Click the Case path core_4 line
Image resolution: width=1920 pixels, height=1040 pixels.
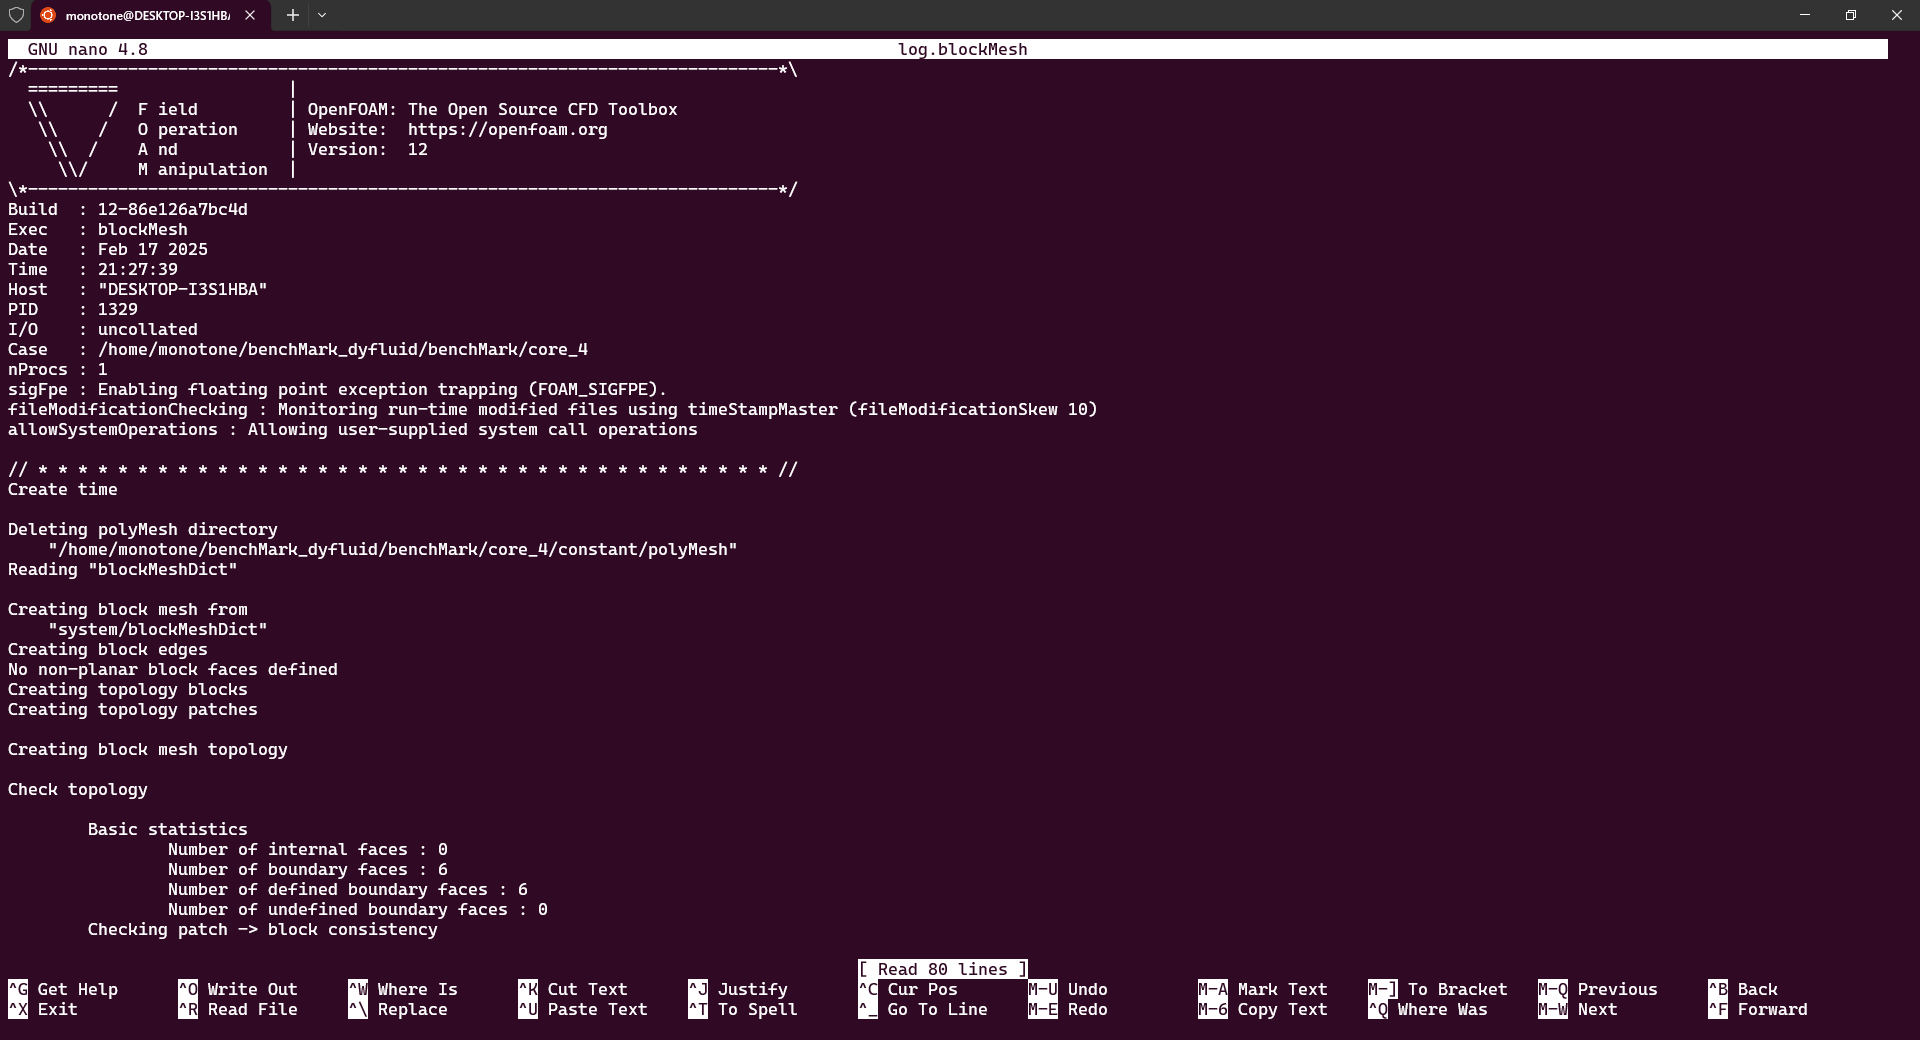[x=298, y=349]
